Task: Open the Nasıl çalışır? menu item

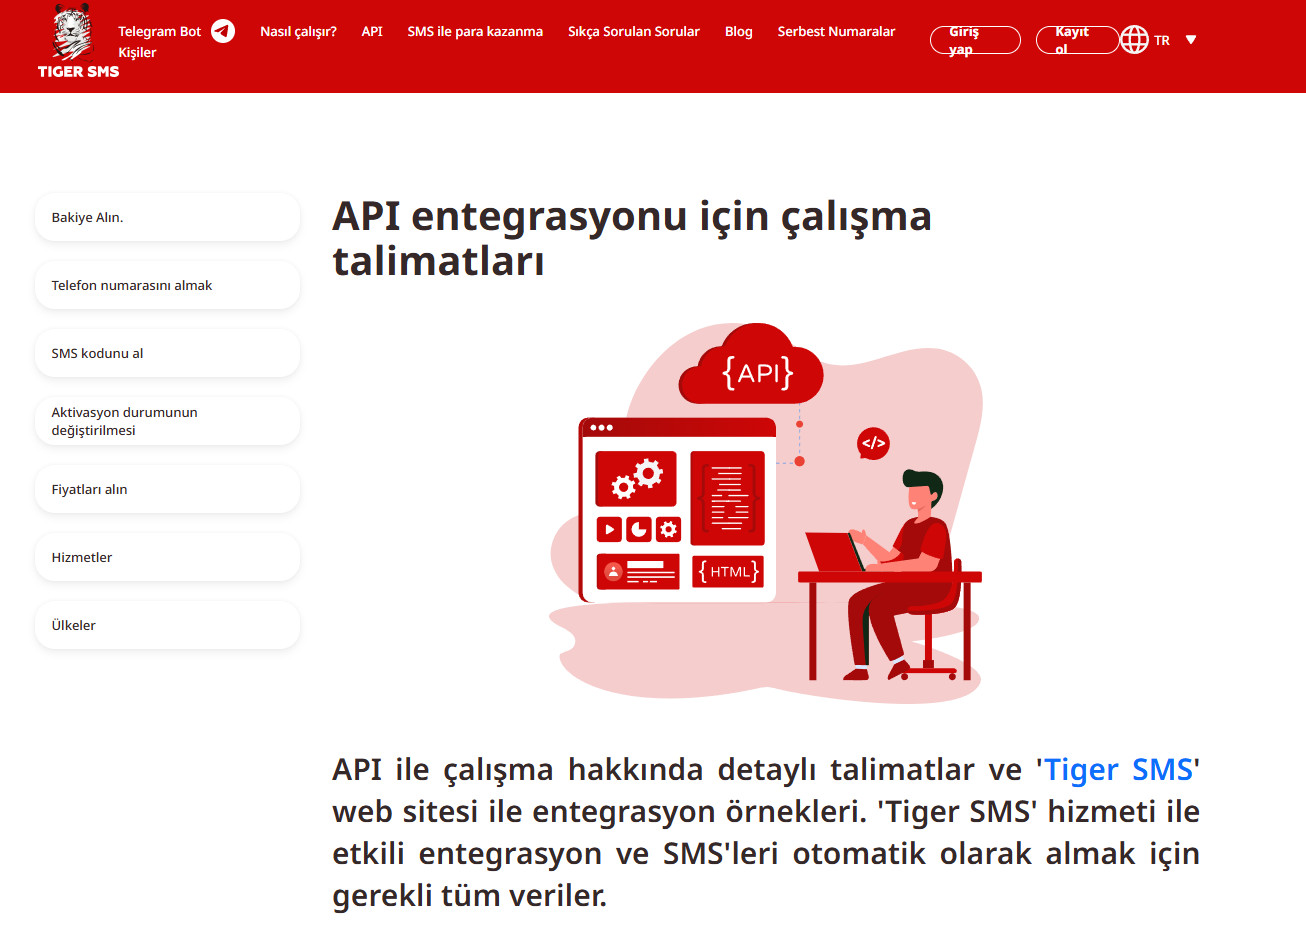Action: pyautogui.click(x=298, y=31)
